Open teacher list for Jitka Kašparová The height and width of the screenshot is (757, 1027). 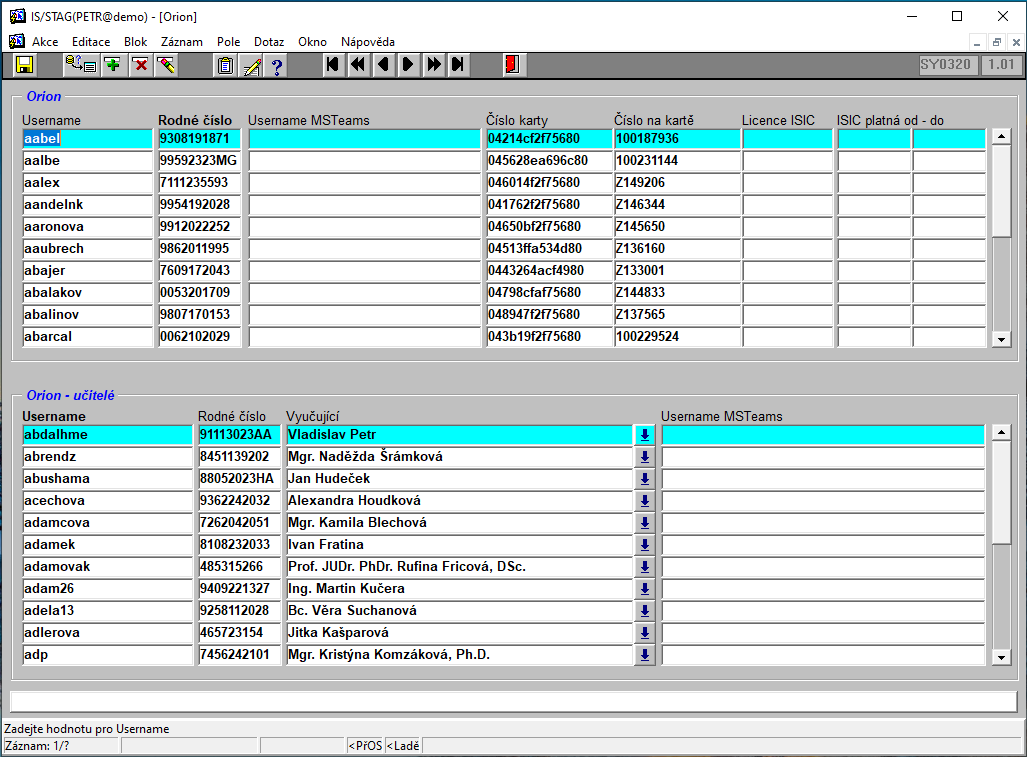pos(644,633)
